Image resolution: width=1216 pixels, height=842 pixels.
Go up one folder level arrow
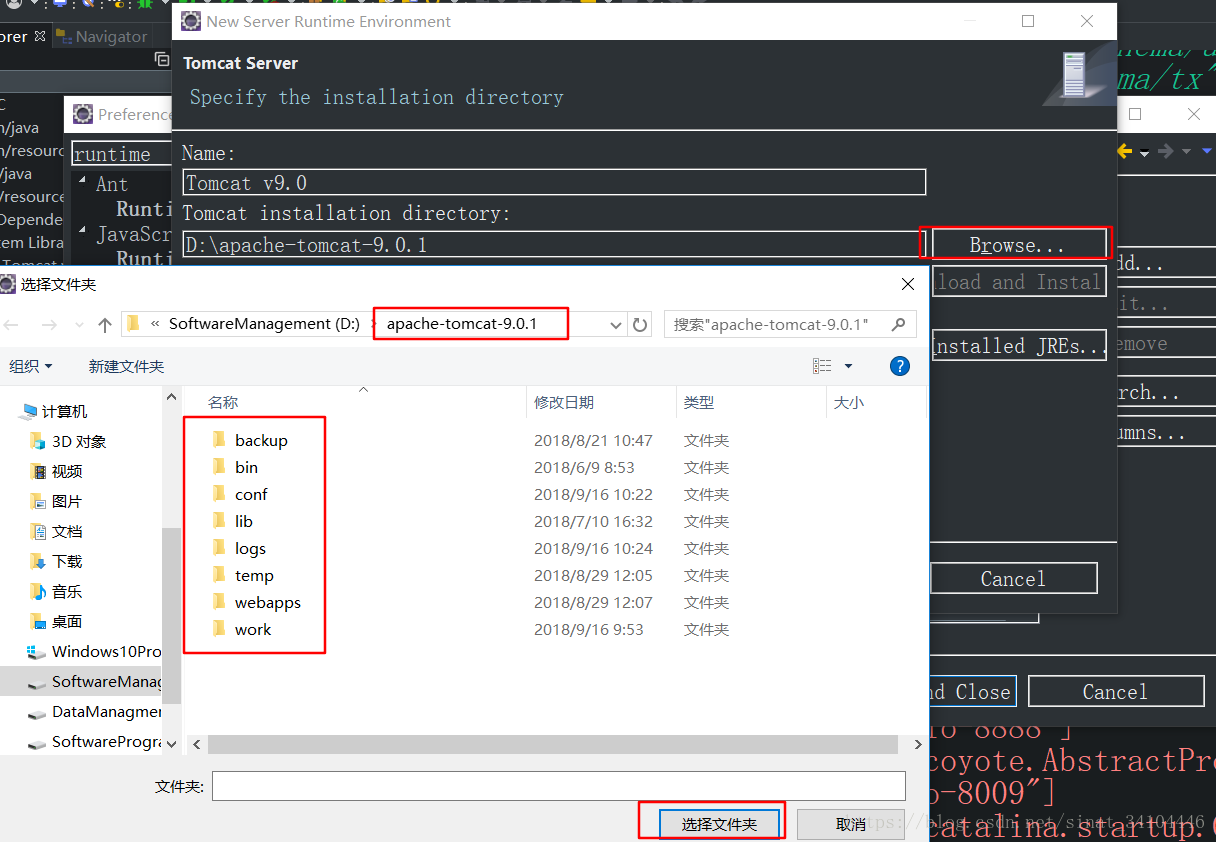tap(105, 324)
